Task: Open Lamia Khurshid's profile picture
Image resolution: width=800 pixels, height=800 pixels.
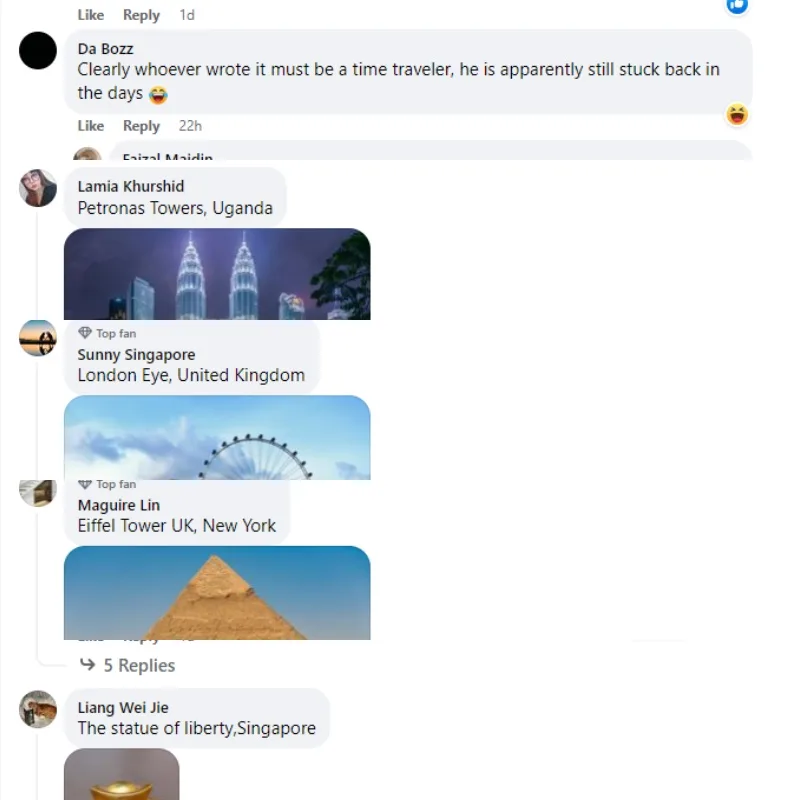Action: coord(38,188)
